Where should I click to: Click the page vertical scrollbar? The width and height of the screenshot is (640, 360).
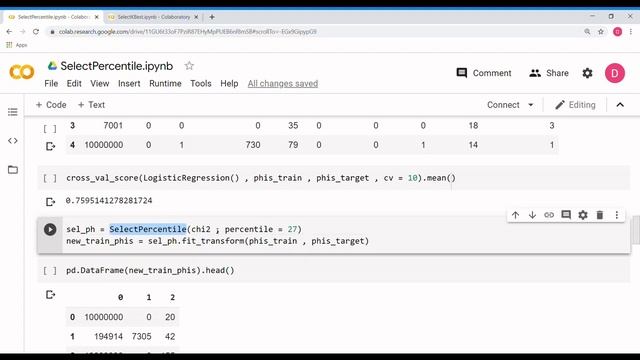(x=636, y=229)
